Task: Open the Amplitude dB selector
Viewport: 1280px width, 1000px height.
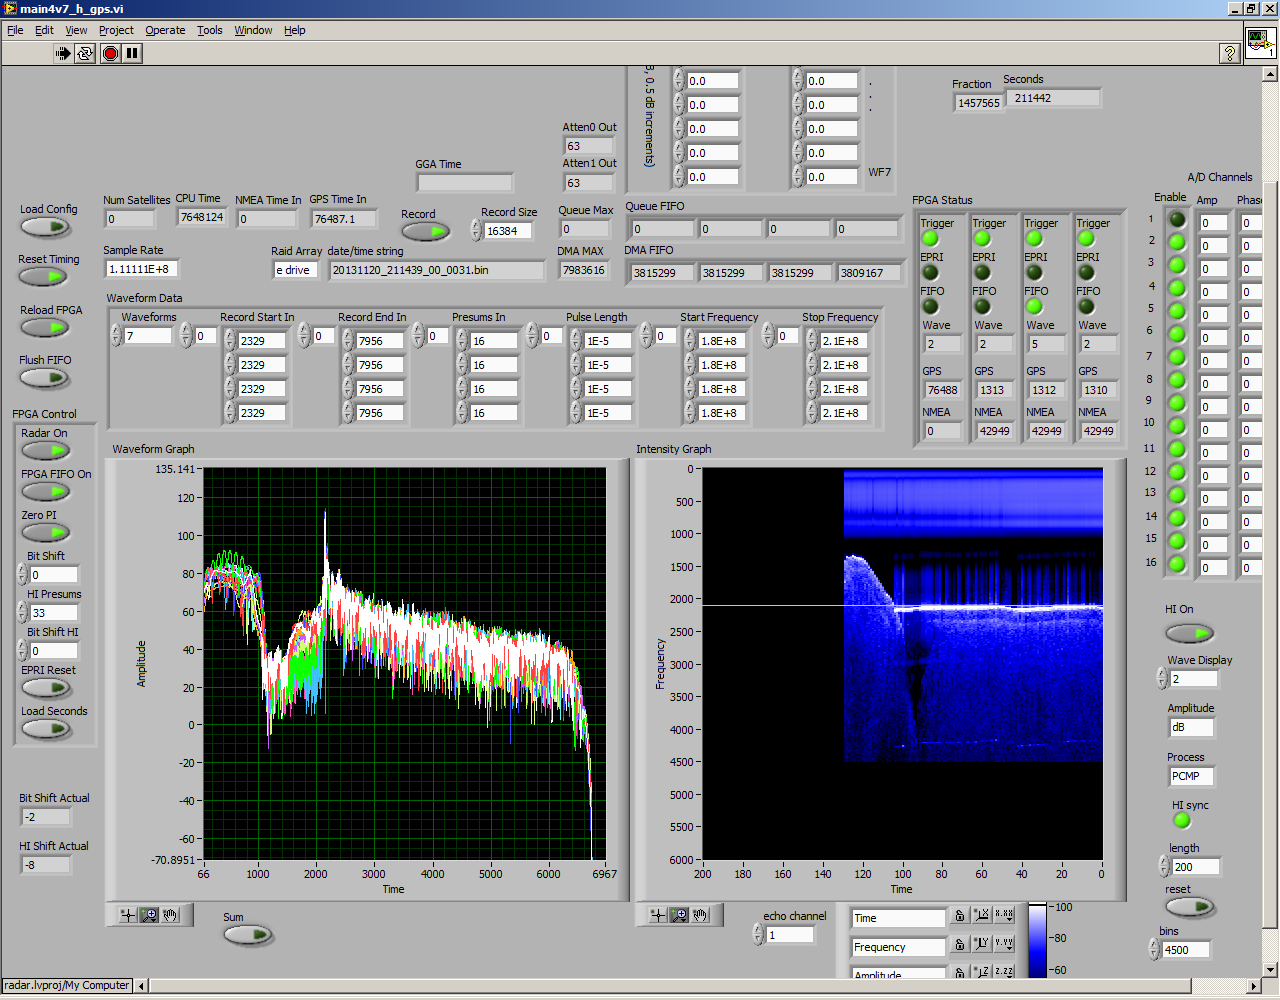Action: tap(1190, 728)
